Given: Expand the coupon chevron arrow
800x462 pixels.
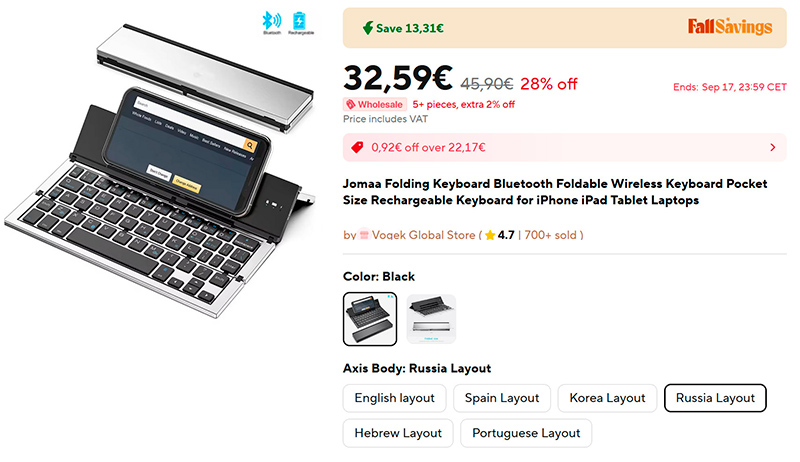Looking at the screenshot, I should coord(772,147).
